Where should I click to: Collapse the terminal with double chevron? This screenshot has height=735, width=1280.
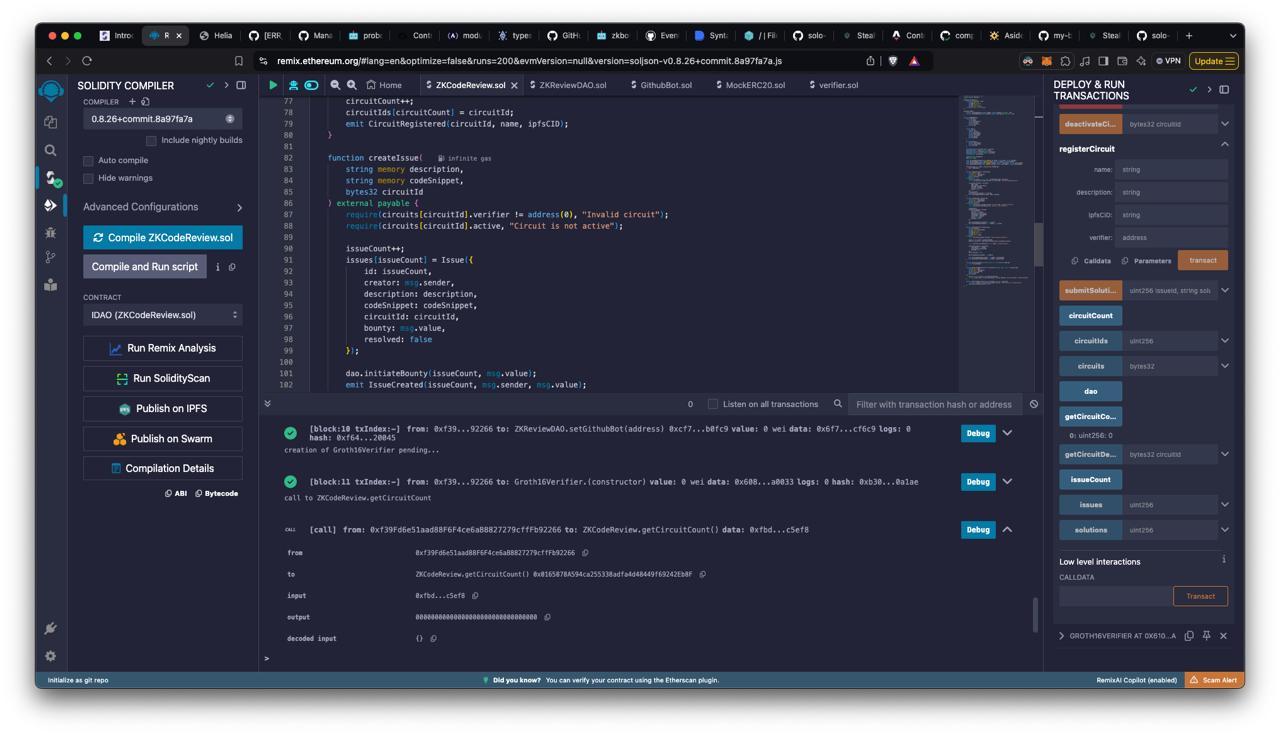click(267, 403)
